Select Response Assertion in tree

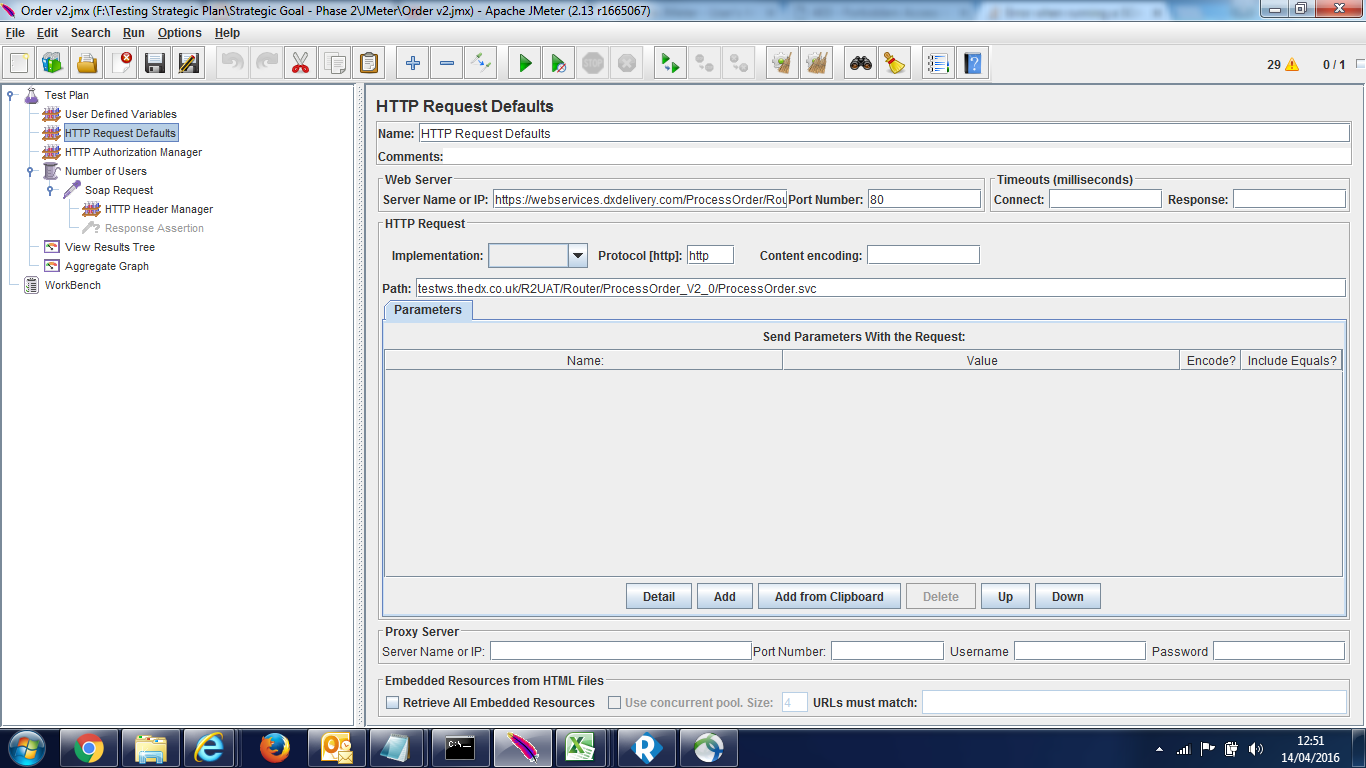click(154, 229)
